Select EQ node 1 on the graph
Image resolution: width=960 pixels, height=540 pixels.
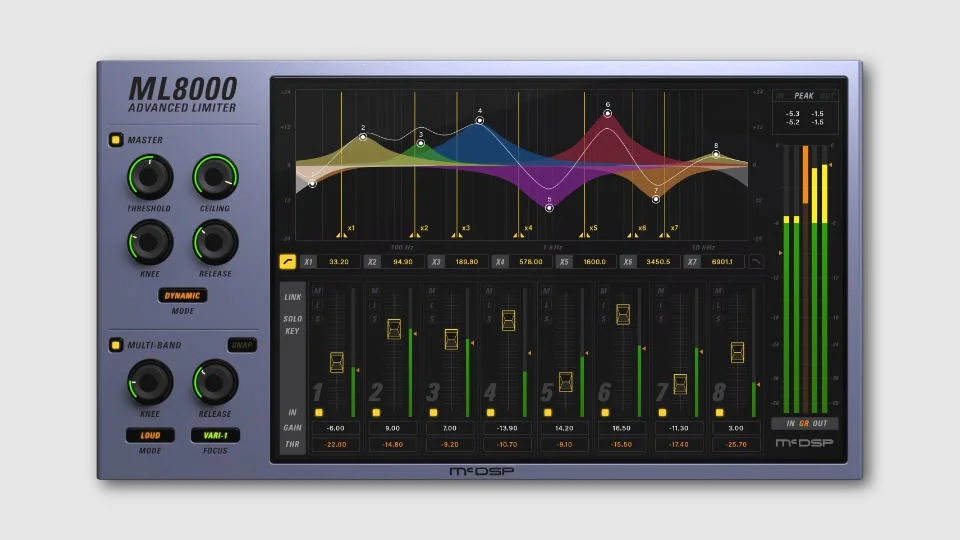[312, 183]
